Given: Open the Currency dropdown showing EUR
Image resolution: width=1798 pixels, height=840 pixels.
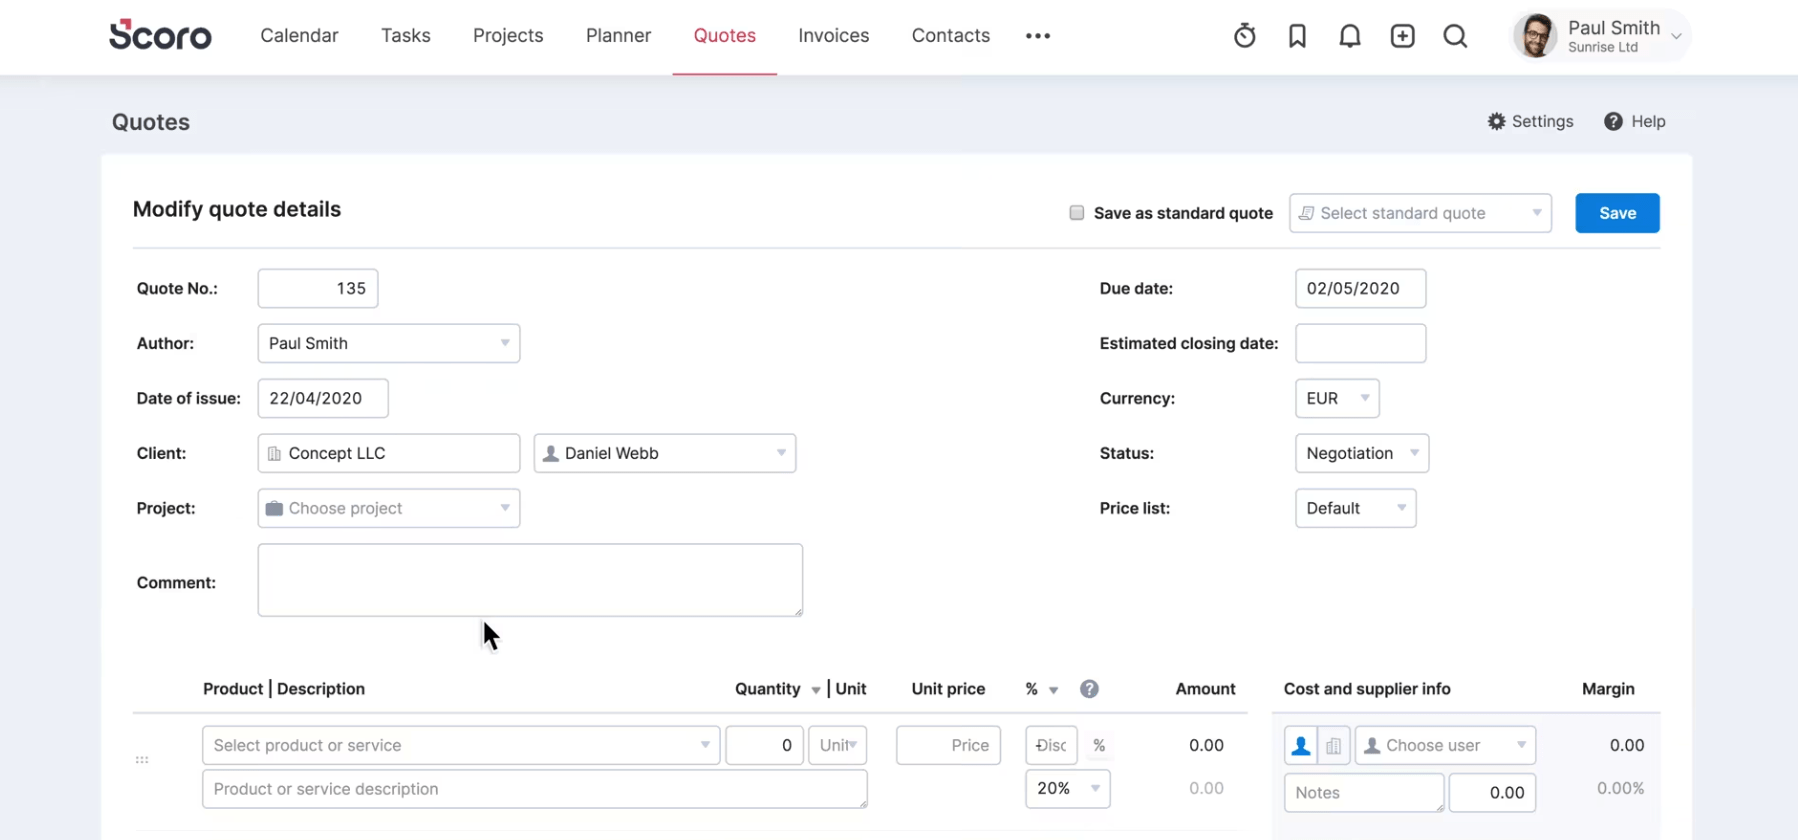Looking at the screenshot, I should pos(1336,398).
